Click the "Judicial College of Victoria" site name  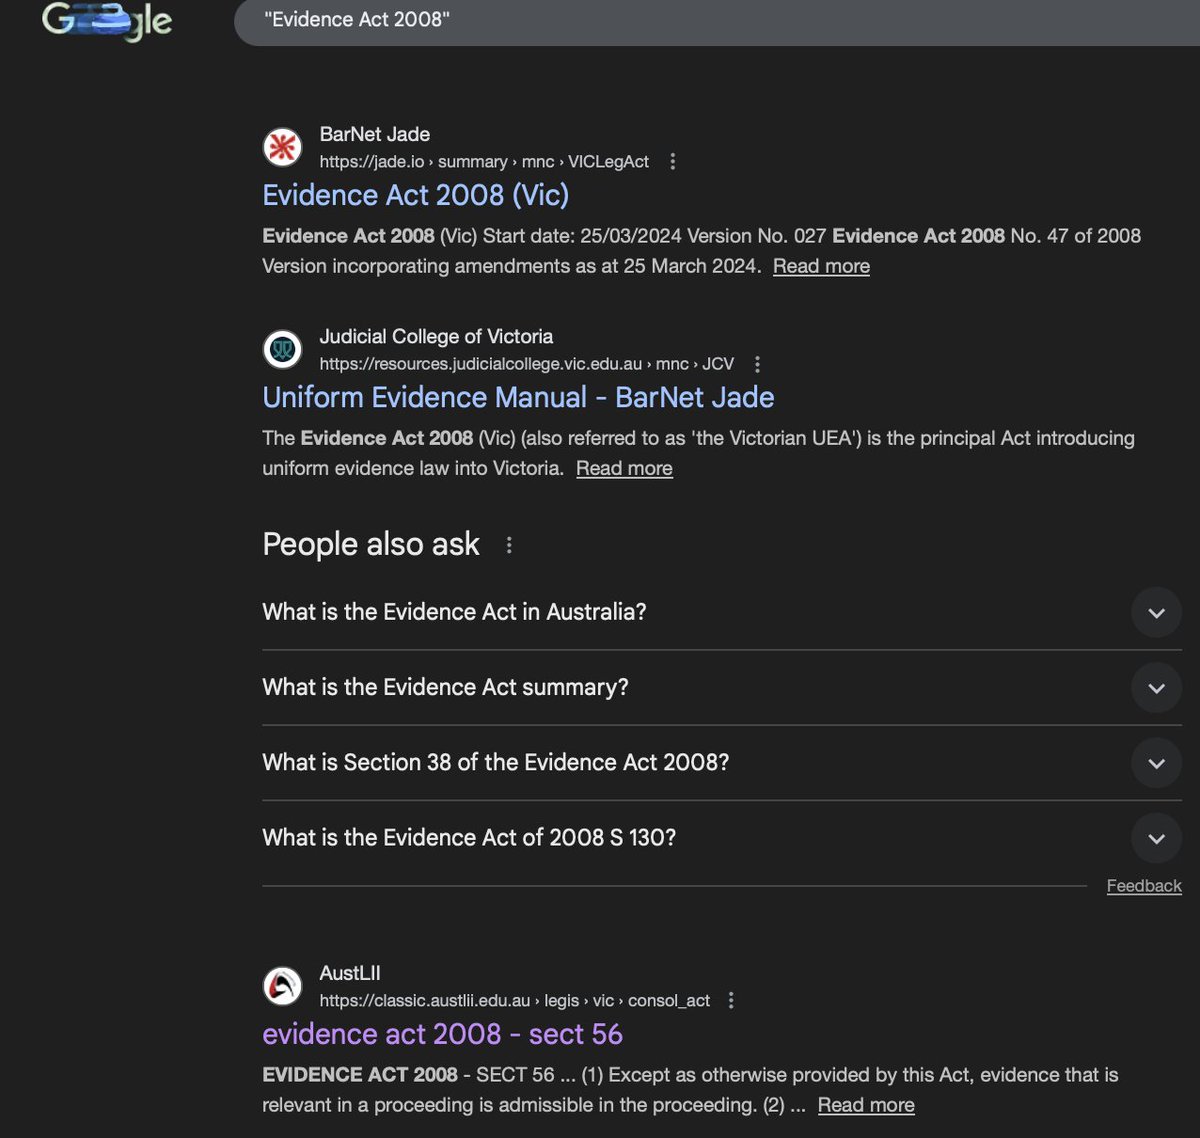[436, 337]
